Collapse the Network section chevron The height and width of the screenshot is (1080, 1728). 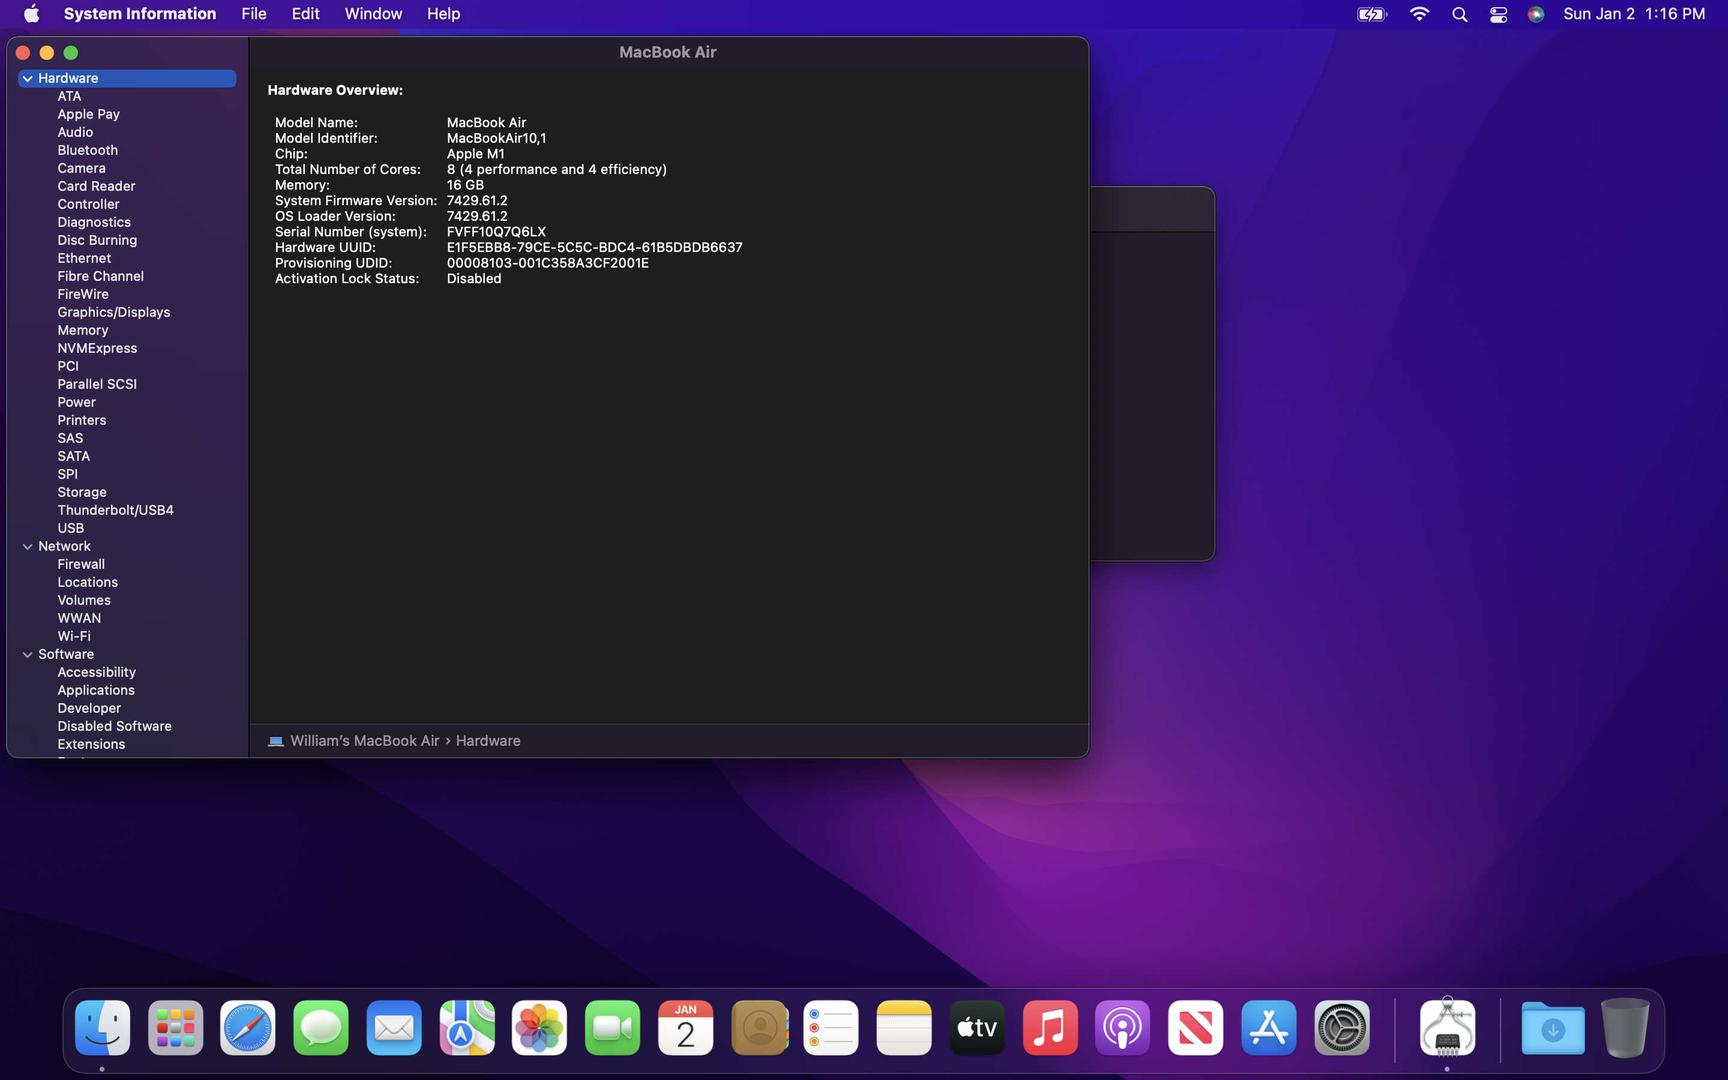tap(28, 546)
